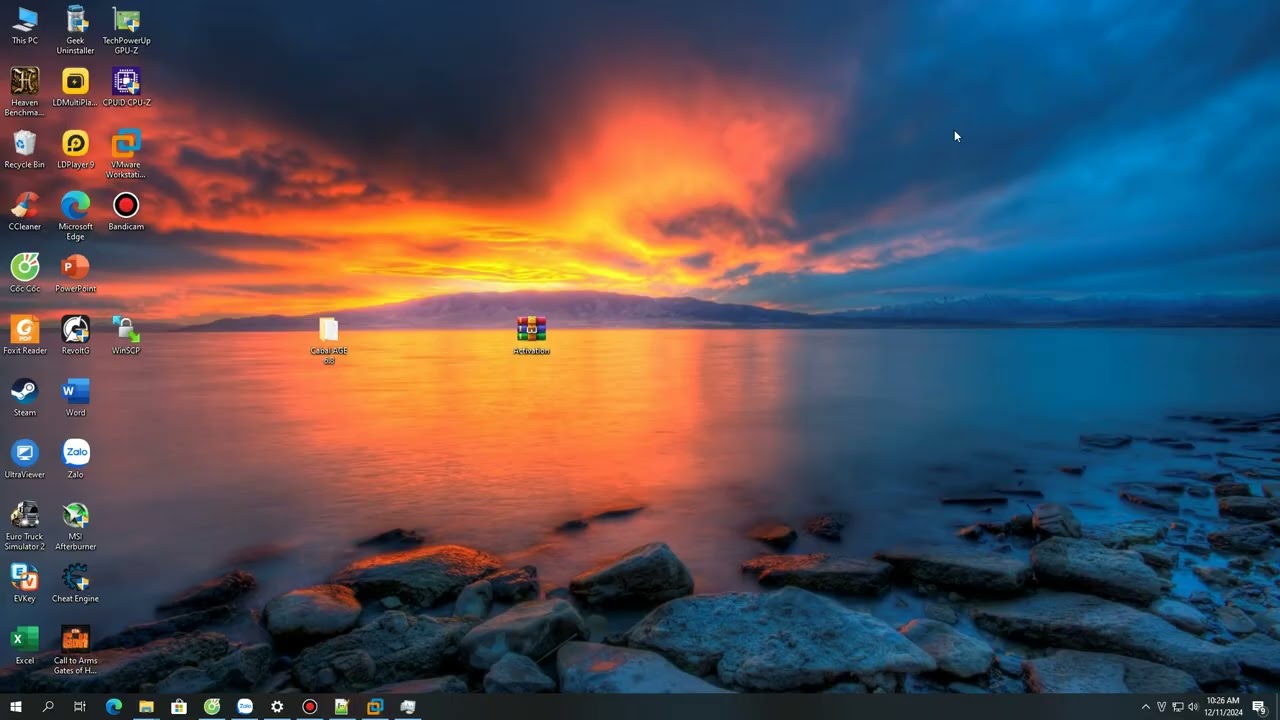Switch to Zalo in the taskbar
The height and width of the screenshot is (720, 1280).
click(245, 707)
